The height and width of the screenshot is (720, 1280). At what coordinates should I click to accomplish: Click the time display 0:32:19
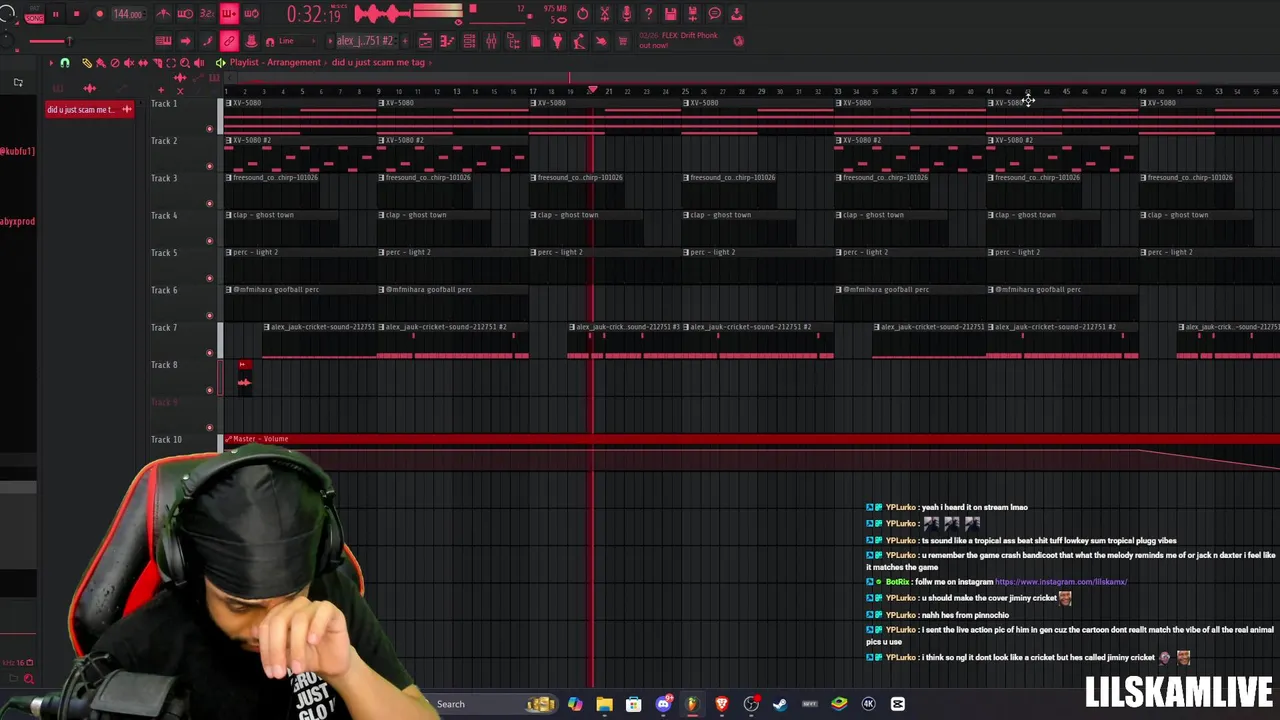[x=313, y=14]
